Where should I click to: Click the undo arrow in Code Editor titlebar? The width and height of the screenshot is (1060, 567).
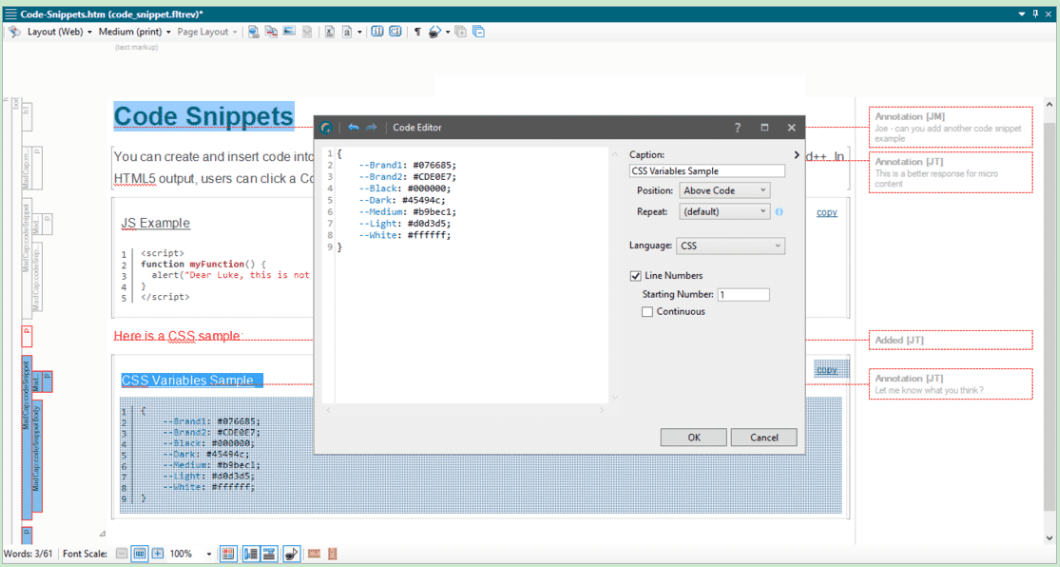pyautogui.click(x=353, y=127)
